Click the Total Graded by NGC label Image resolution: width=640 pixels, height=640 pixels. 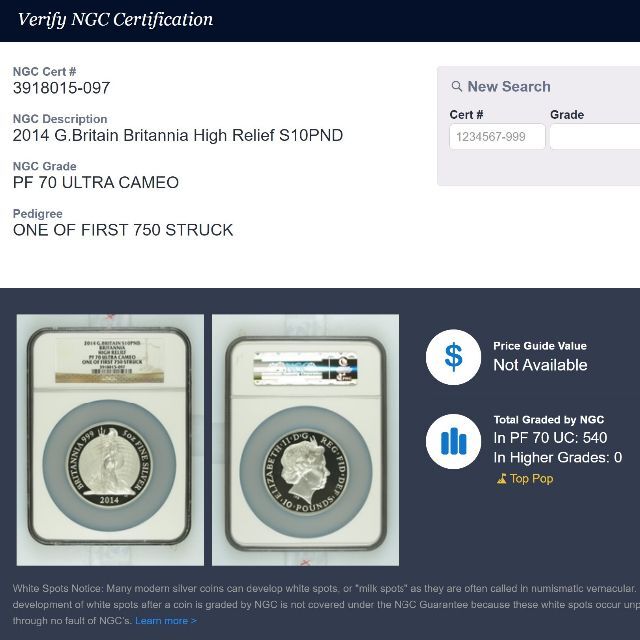coord(549,420)
